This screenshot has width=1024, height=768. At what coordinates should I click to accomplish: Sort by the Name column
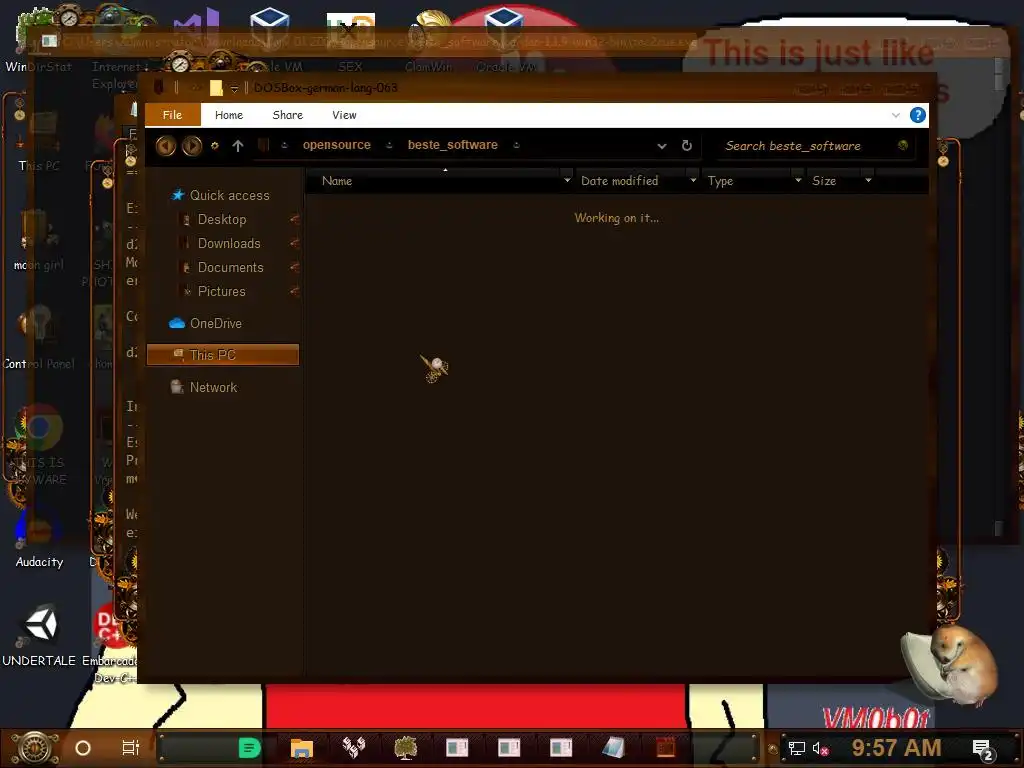[x=434, y=181]
